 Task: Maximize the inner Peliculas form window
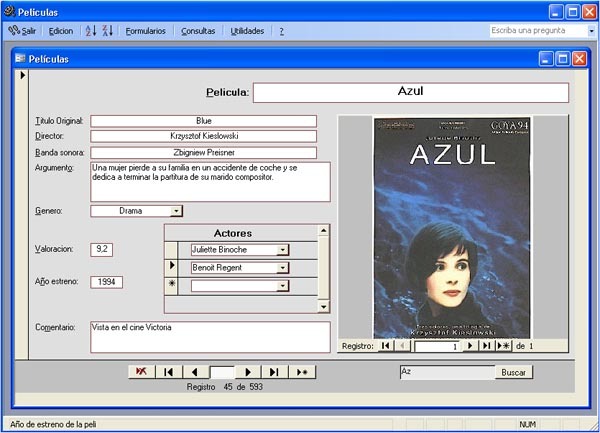click(x=563, y=59)
